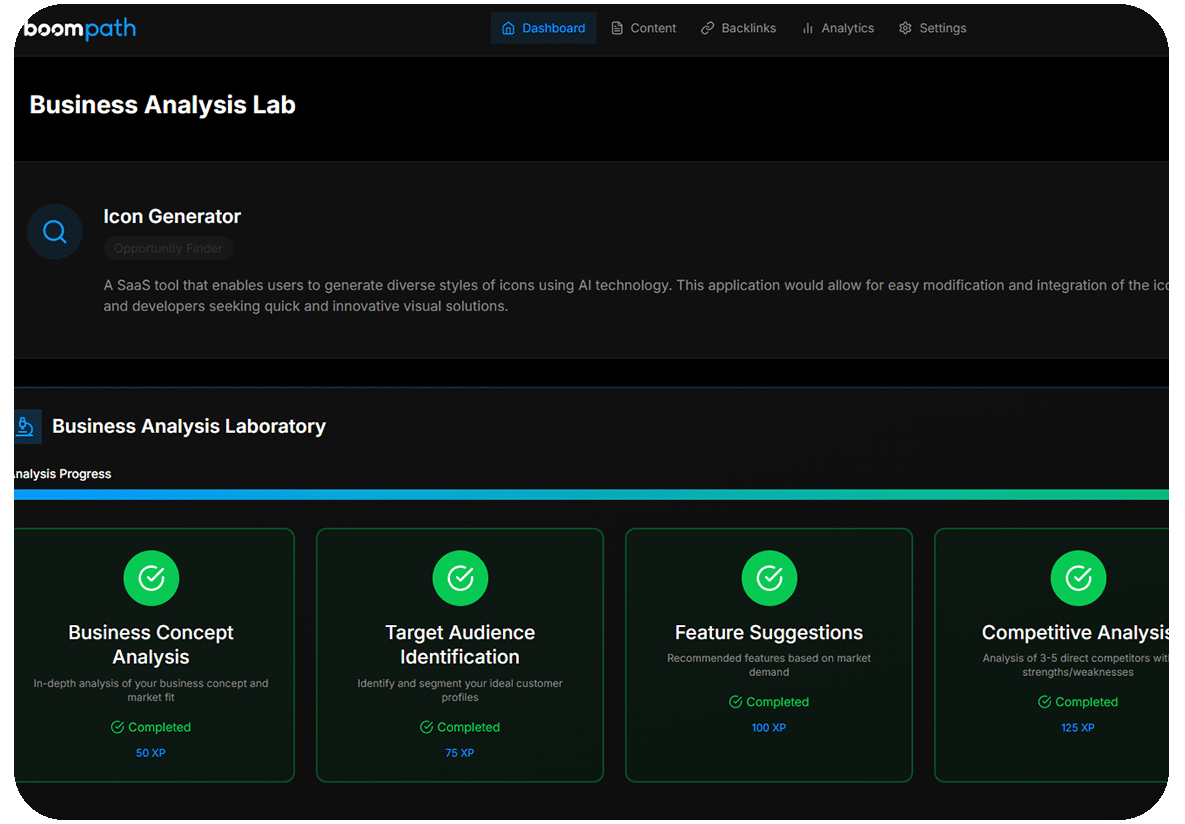The image size is (1185, 824).
Task: Click the Backlinks chain-link icon
Action: click(x=707, y=28)
